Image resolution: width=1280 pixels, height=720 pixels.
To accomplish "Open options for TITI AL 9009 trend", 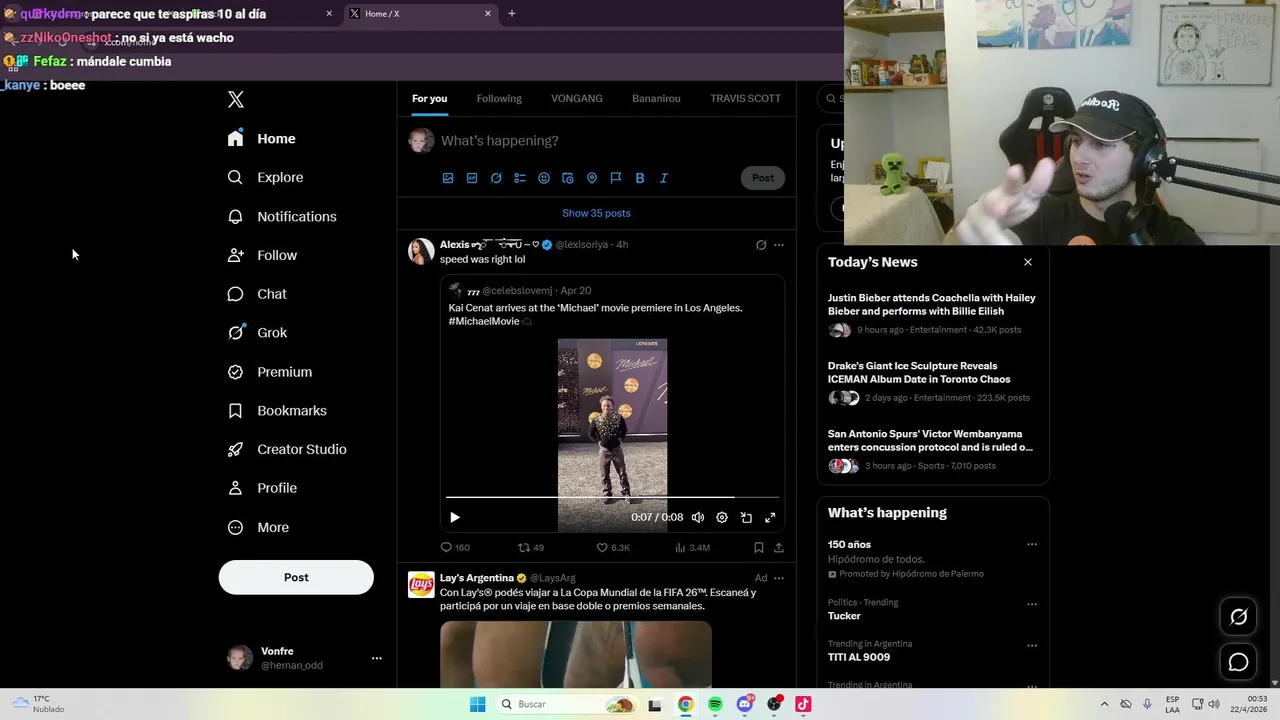I will pos(1032,645).
